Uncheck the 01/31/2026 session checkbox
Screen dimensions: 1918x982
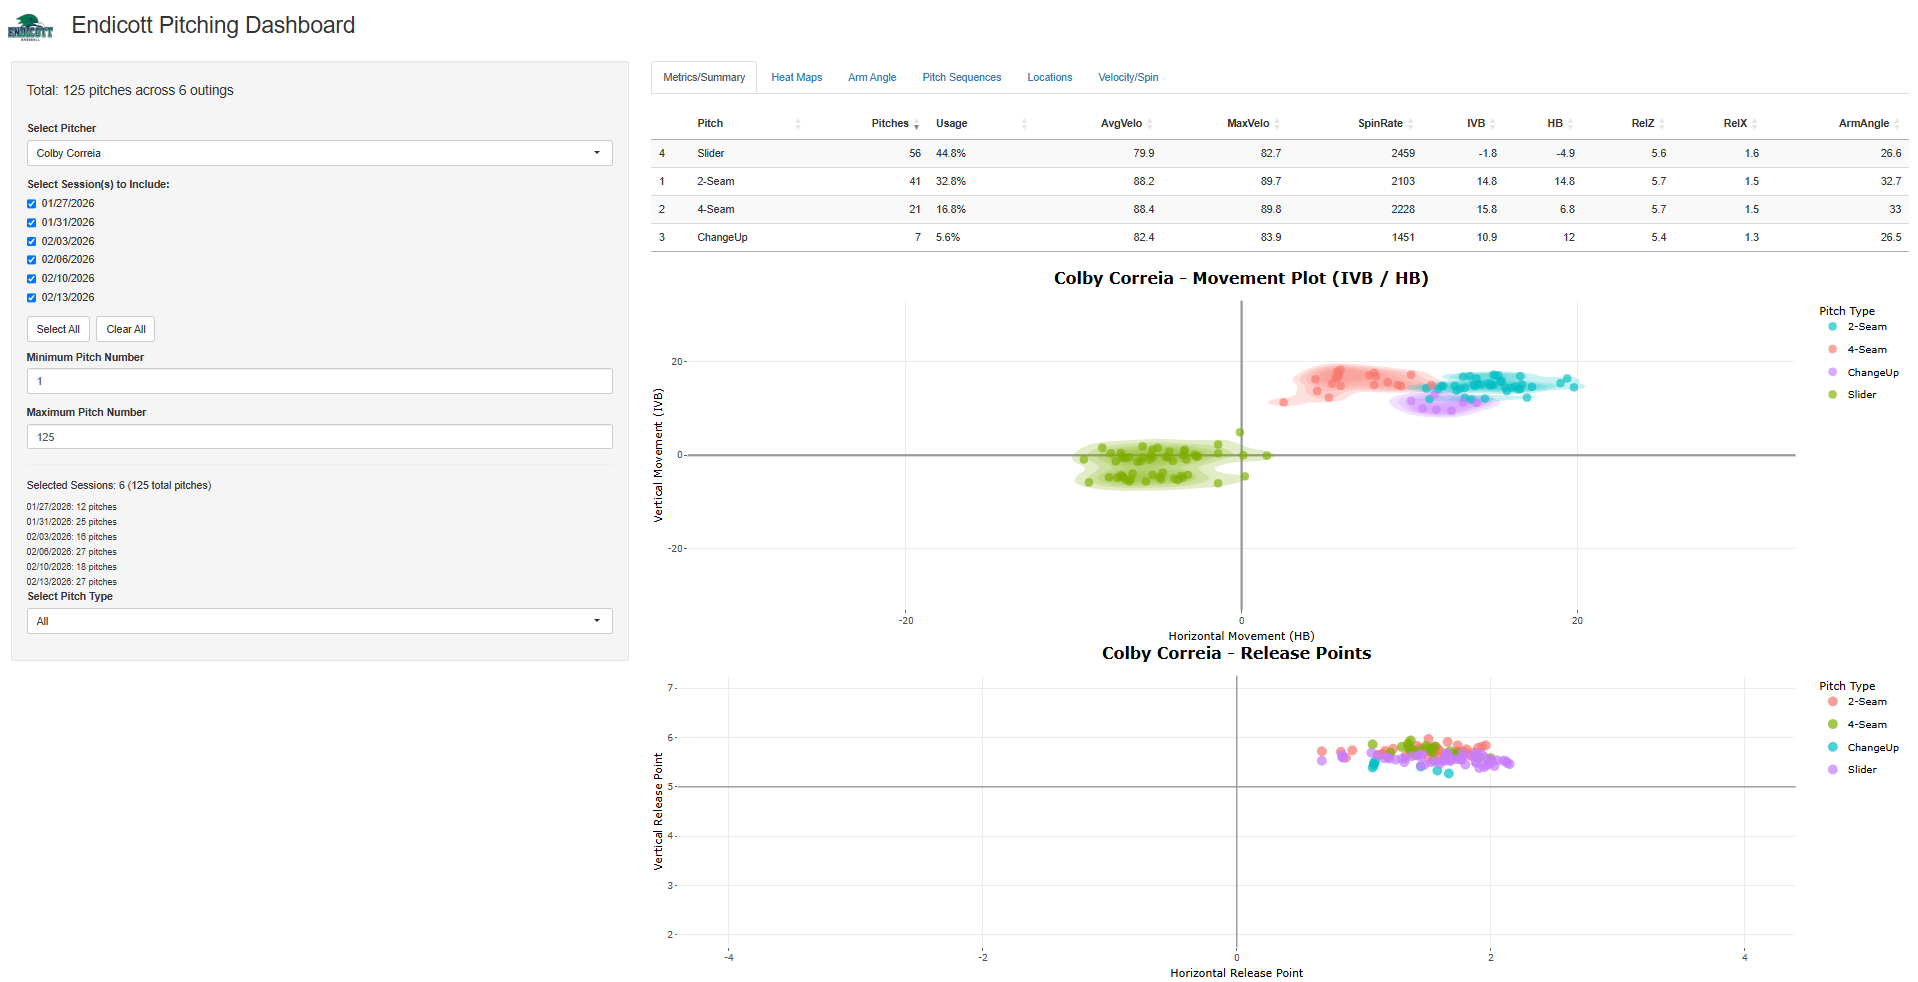[31, 223]
